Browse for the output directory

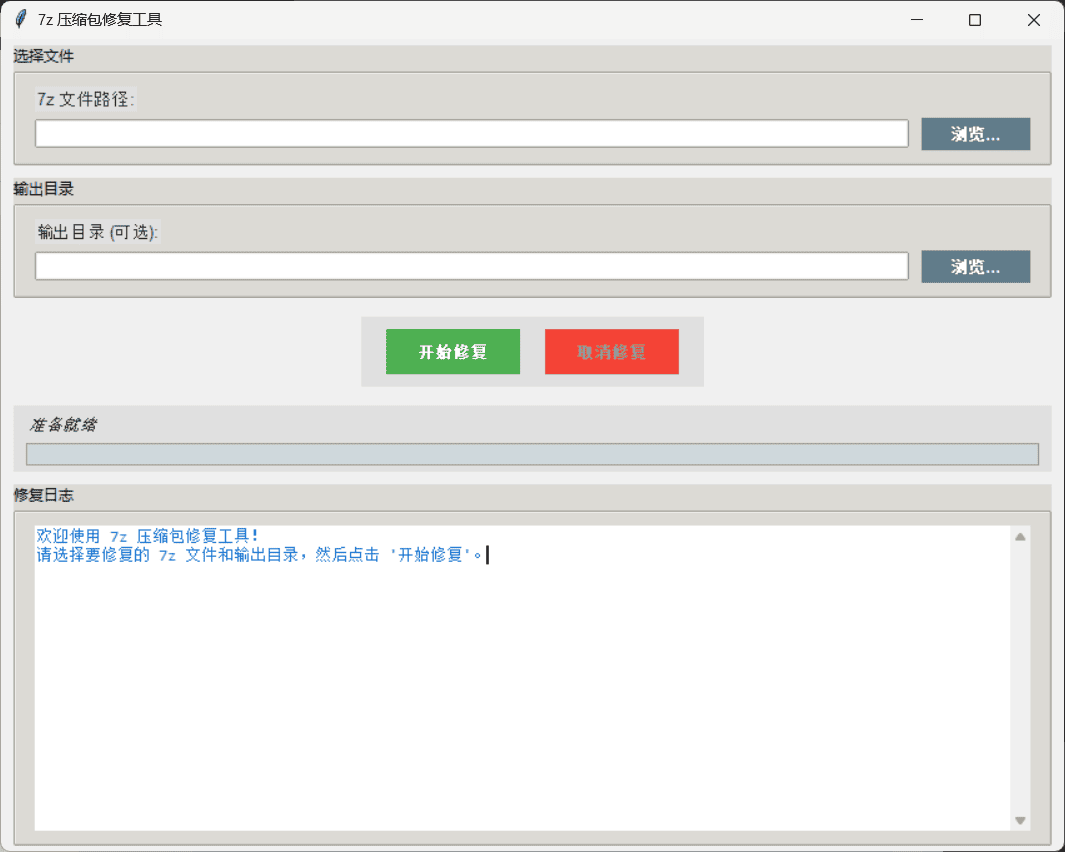click(975, 266)
